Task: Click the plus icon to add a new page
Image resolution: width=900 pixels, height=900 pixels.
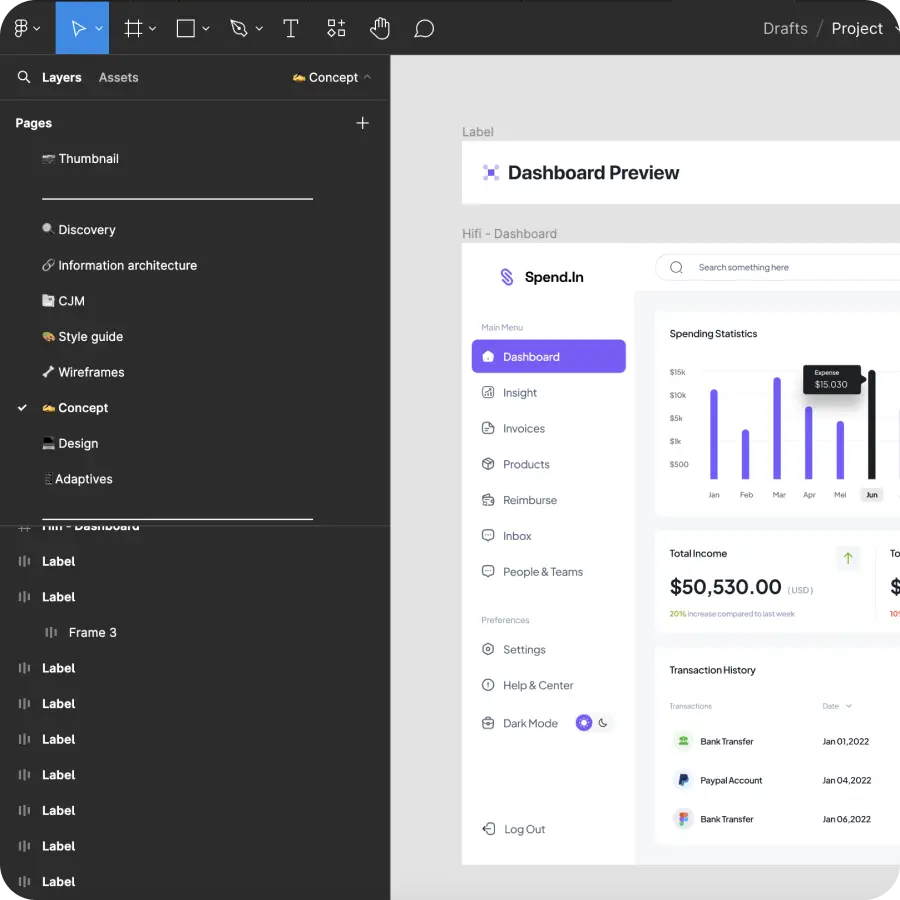Action: [x=362, y=122]
